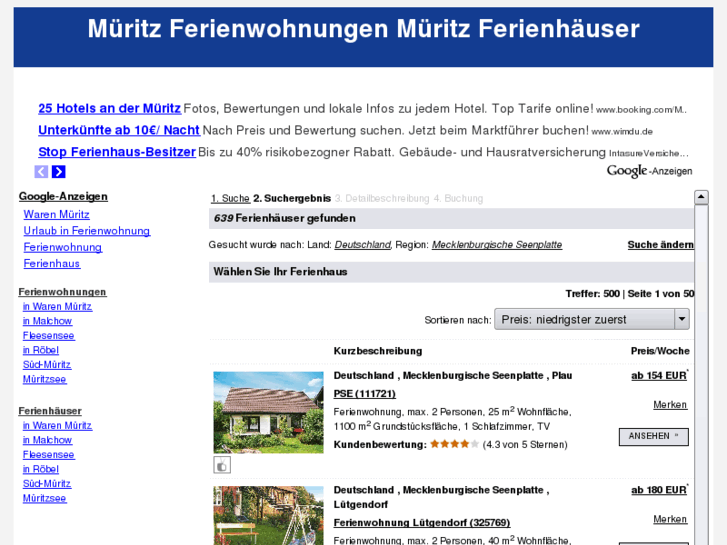Click the 'Waren Müritz' sidebar ad link
This screenshot has height=545, width=727.
coord(57,214)
